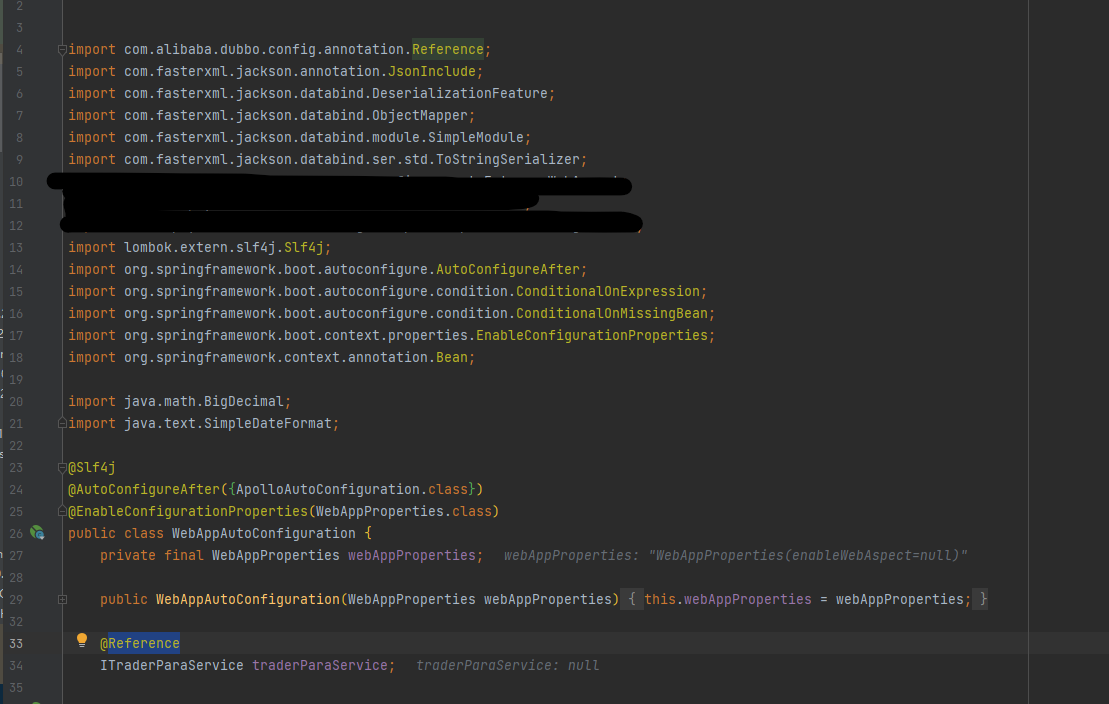
Task: Click the @EnableConfigurationProperties annotation on line 25
Action: [x=188, y=512]
